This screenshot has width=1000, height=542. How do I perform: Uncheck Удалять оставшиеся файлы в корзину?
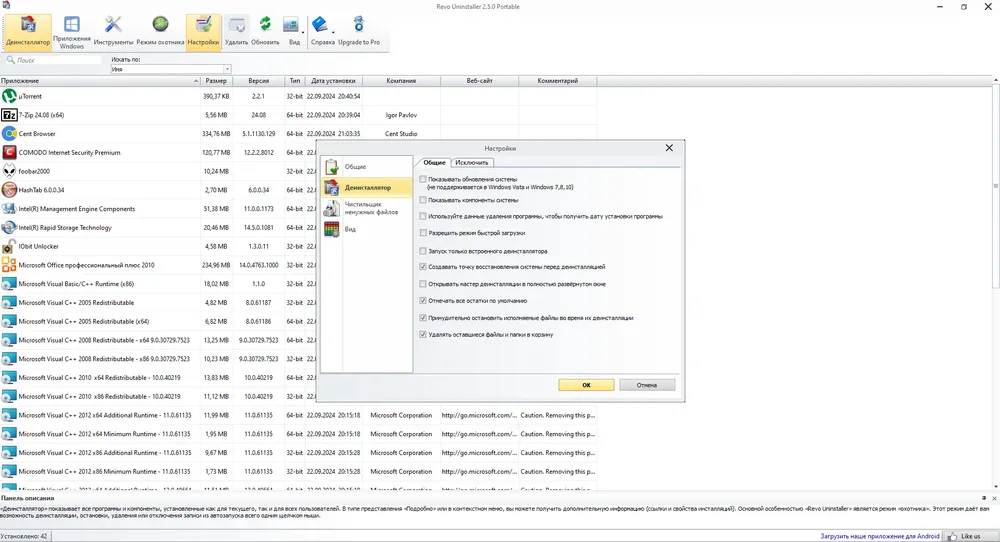coord(423,335)
